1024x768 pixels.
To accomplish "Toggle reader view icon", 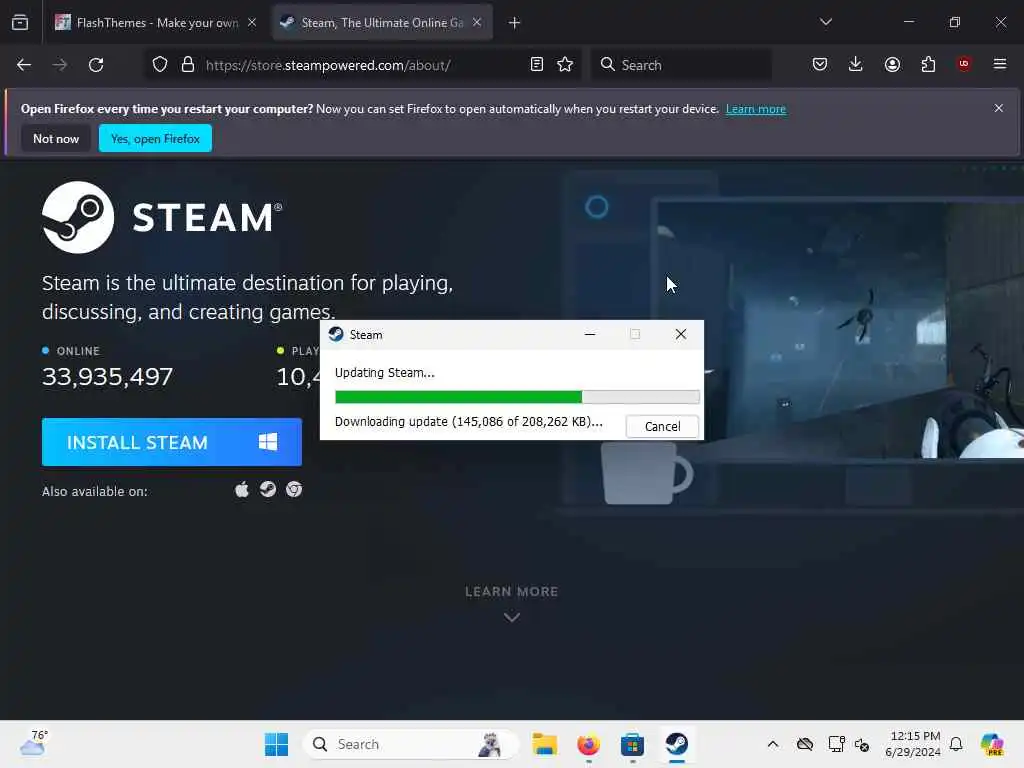I will [x=537, y=65].
